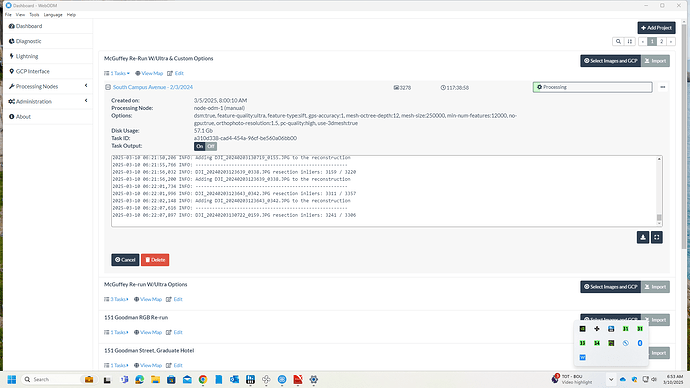Go to page 2 of projects
Viewport: 690px width, 388px height.
tap(661, 41)
